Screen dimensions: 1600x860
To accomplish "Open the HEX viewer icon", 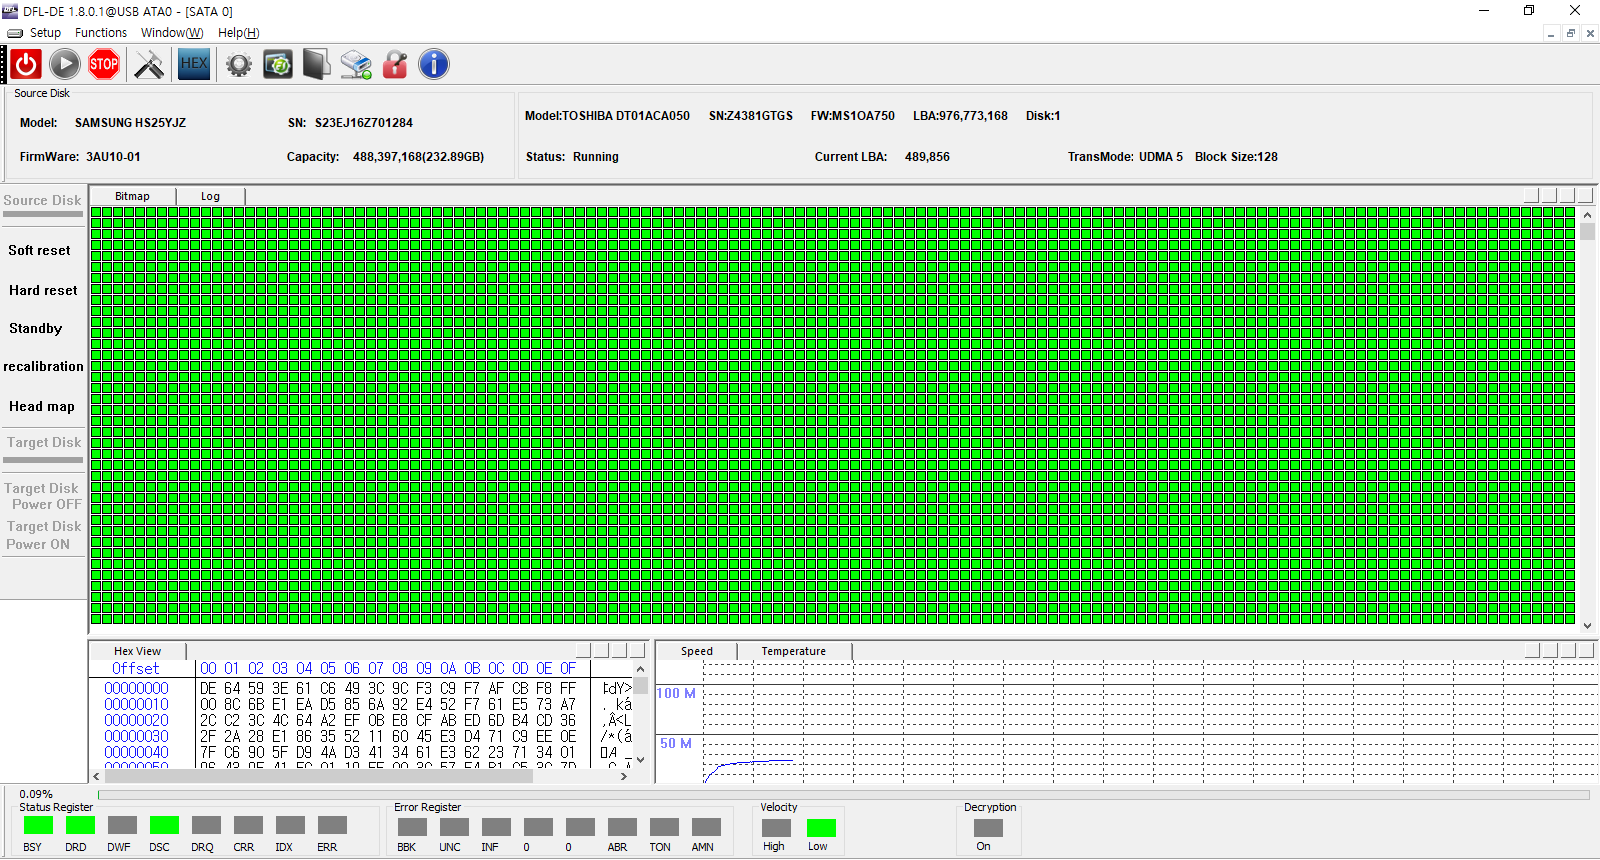I will click(194, 65).
